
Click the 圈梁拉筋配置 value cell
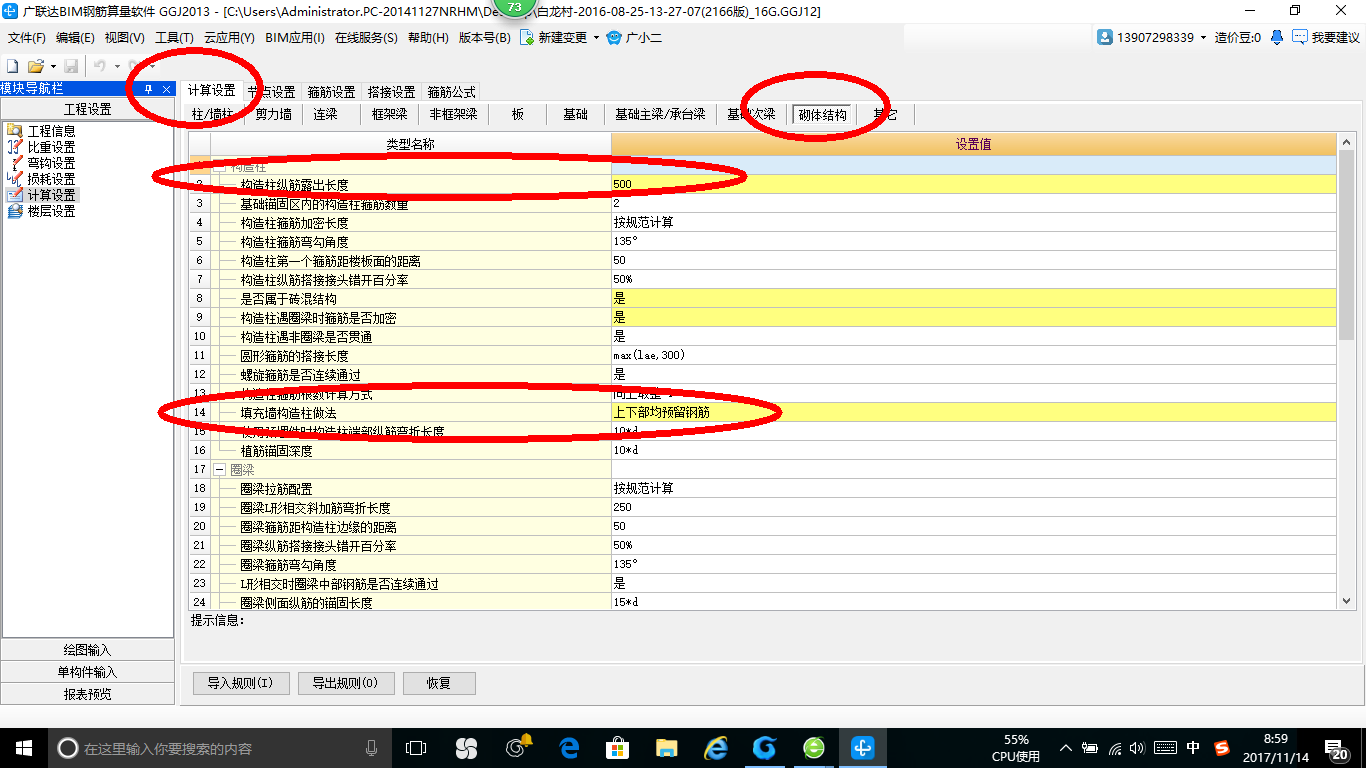973,488
